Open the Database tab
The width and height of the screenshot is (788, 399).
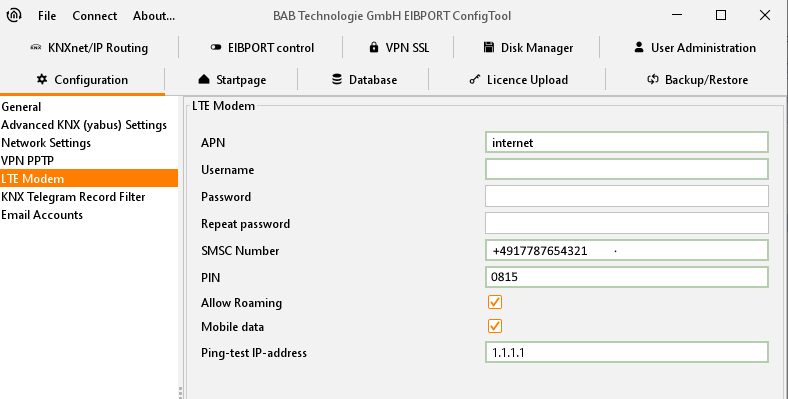coord(364,79)
